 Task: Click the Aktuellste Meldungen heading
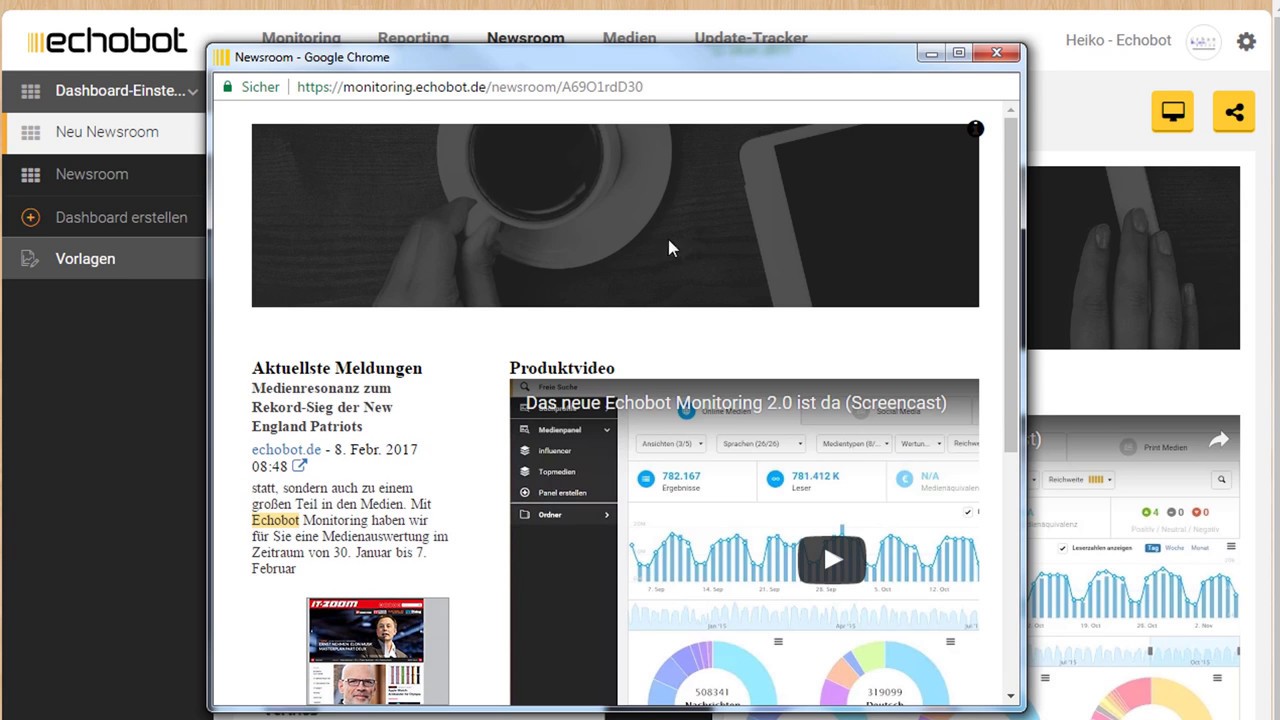(337, 368)
